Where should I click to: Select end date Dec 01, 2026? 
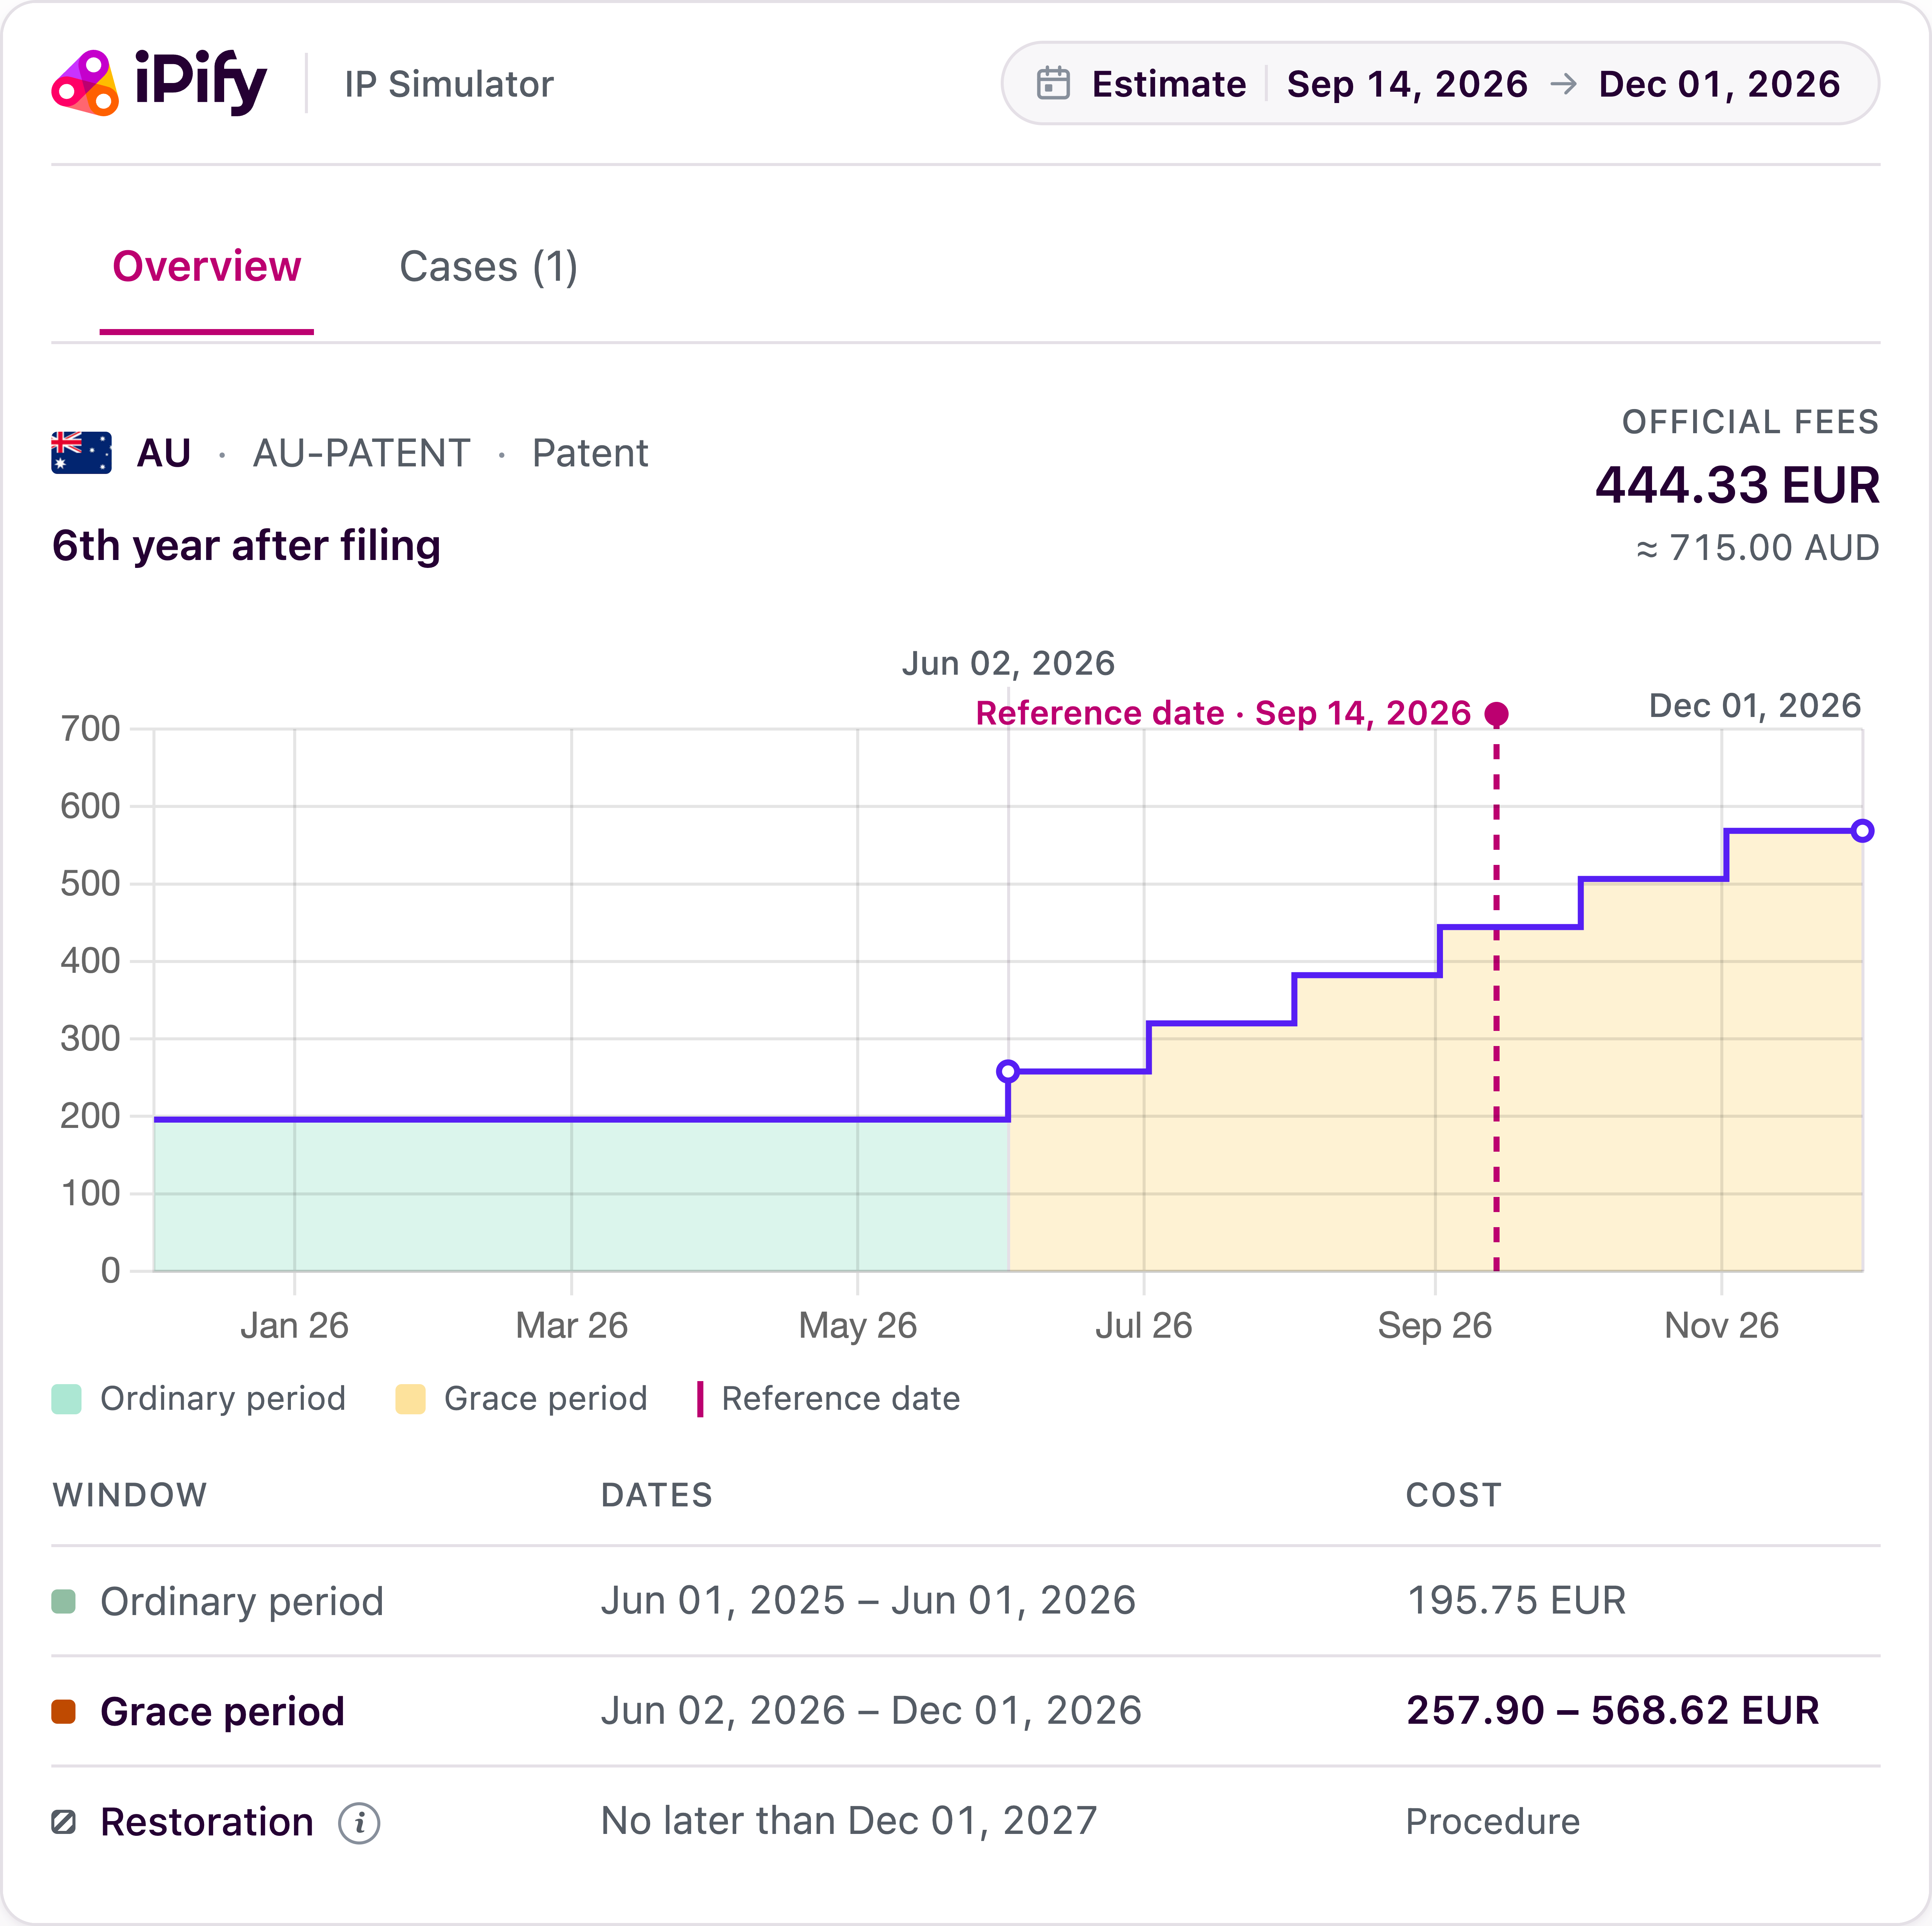coord(1719,84)
